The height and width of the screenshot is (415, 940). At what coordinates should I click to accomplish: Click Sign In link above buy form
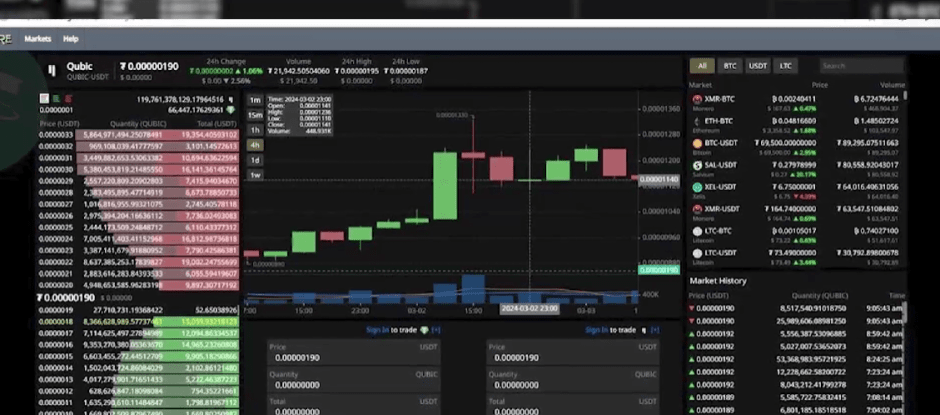[x=377, y=329]
